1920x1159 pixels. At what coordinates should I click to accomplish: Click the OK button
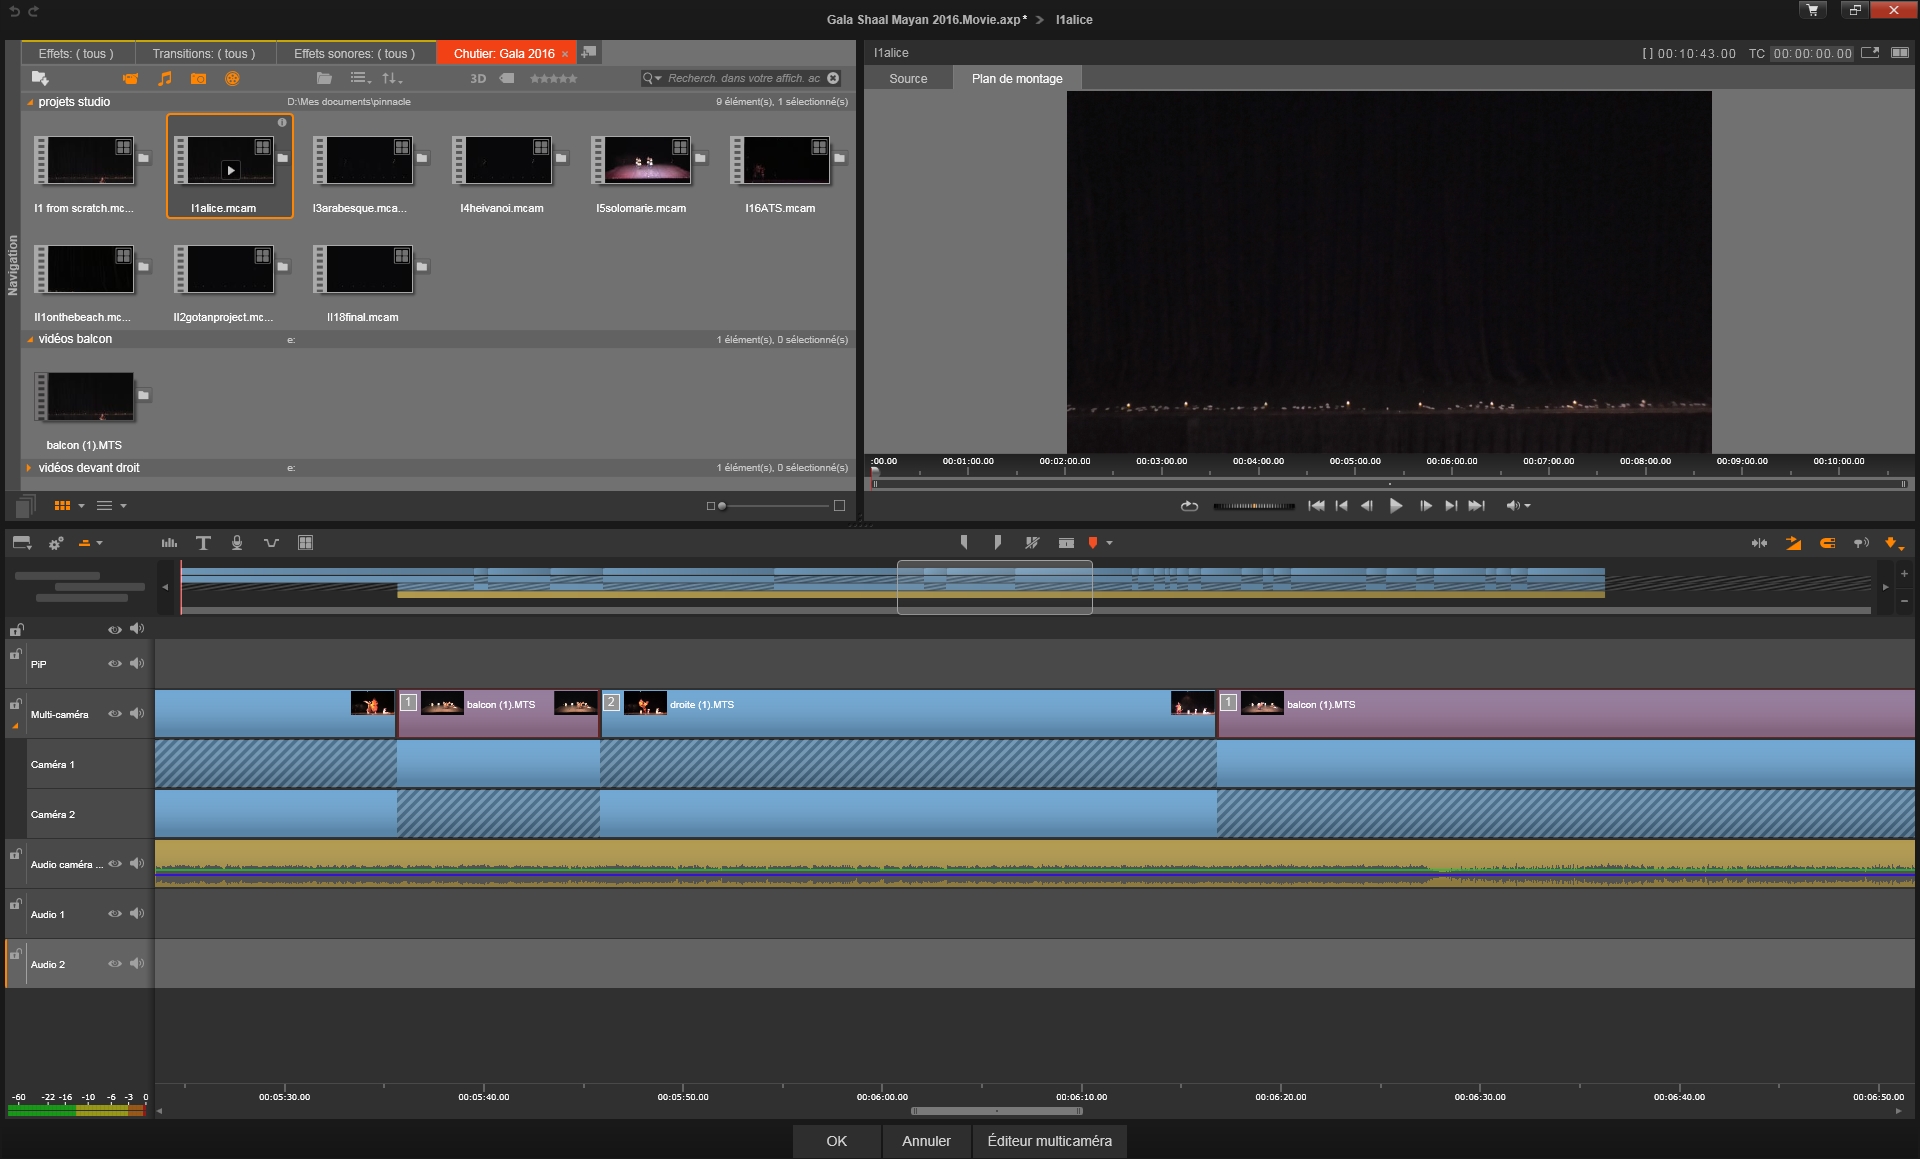[x=837, y=1141]
